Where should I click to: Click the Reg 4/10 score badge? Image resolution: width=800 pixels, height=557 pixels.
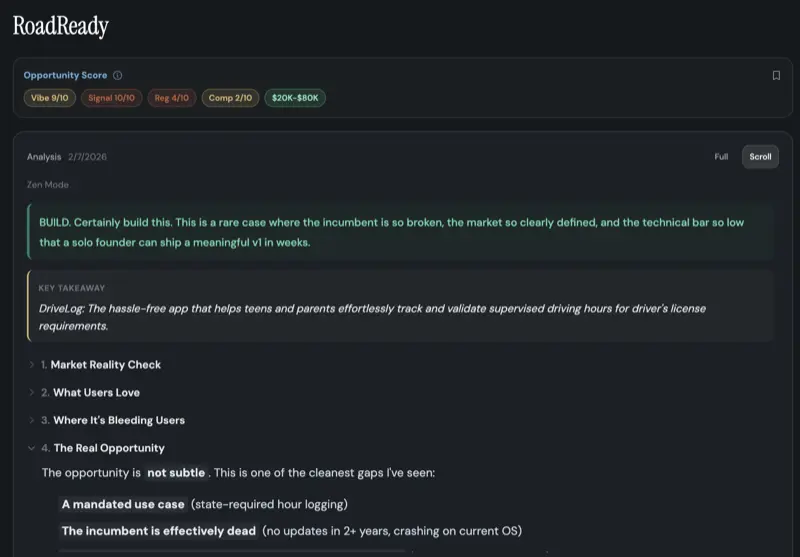click(172, 98)
